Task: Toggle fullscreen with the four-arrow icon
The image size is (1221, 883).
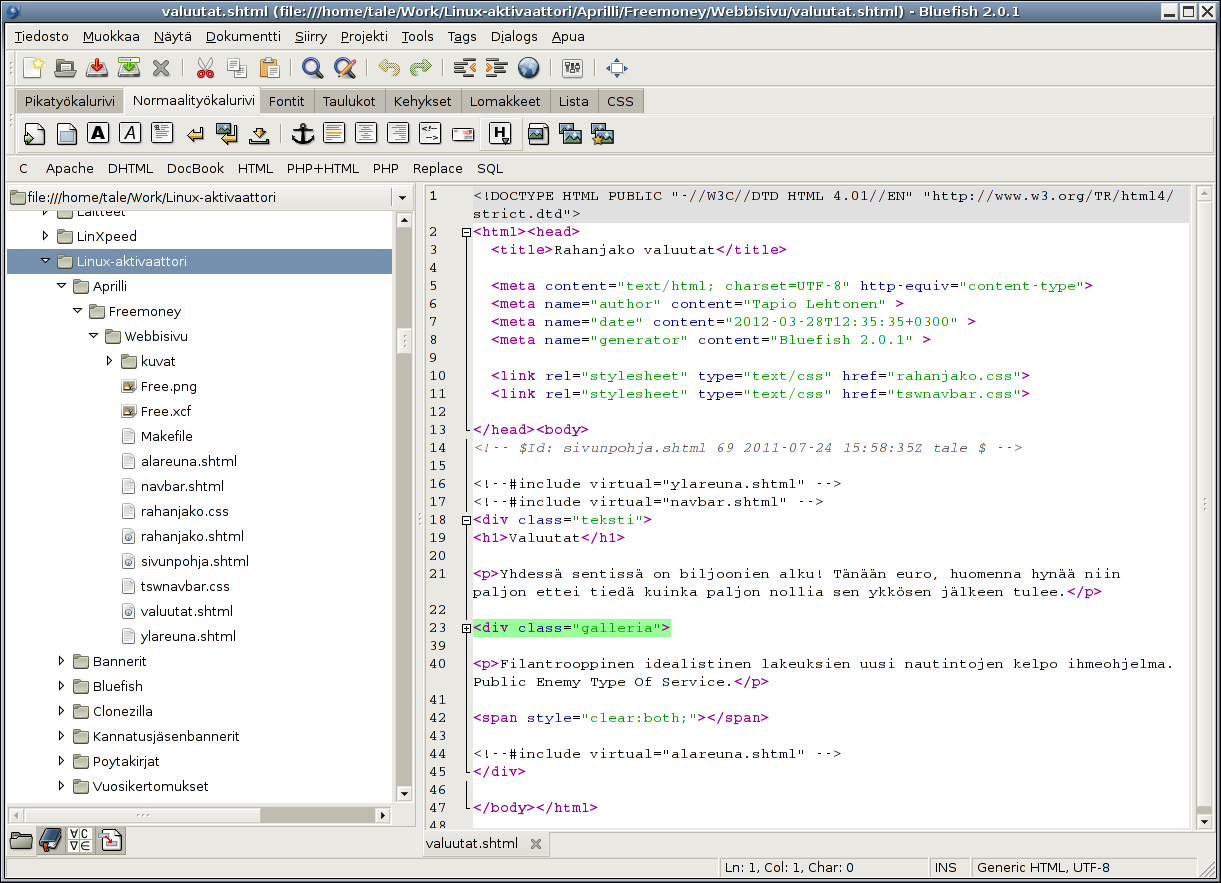Action: click(617, 68)
